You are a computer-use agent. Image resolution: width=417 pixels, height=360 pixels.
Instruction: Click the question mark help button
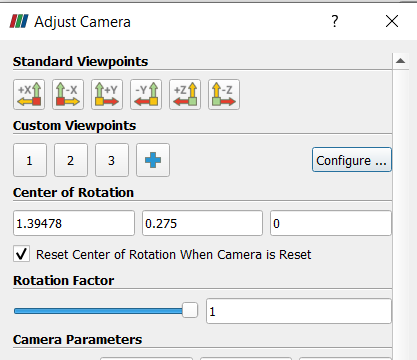pos(335,21)
